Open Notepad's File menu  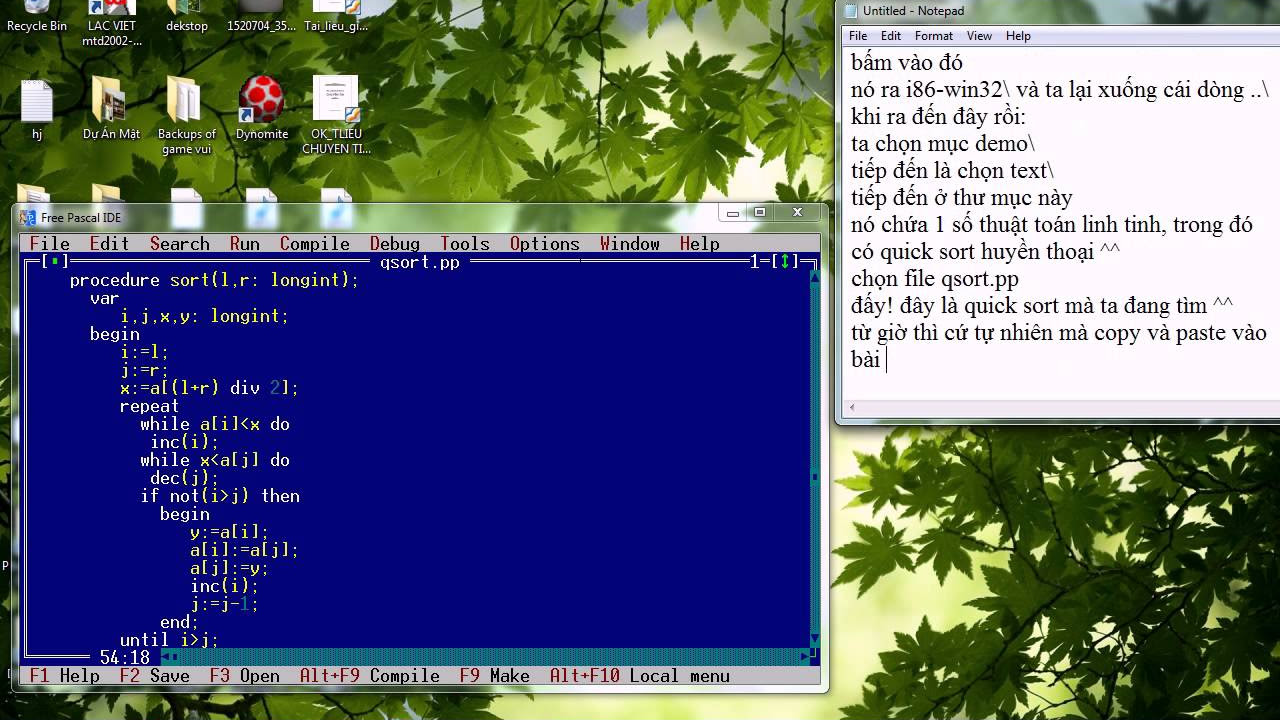tap(858, 36)
